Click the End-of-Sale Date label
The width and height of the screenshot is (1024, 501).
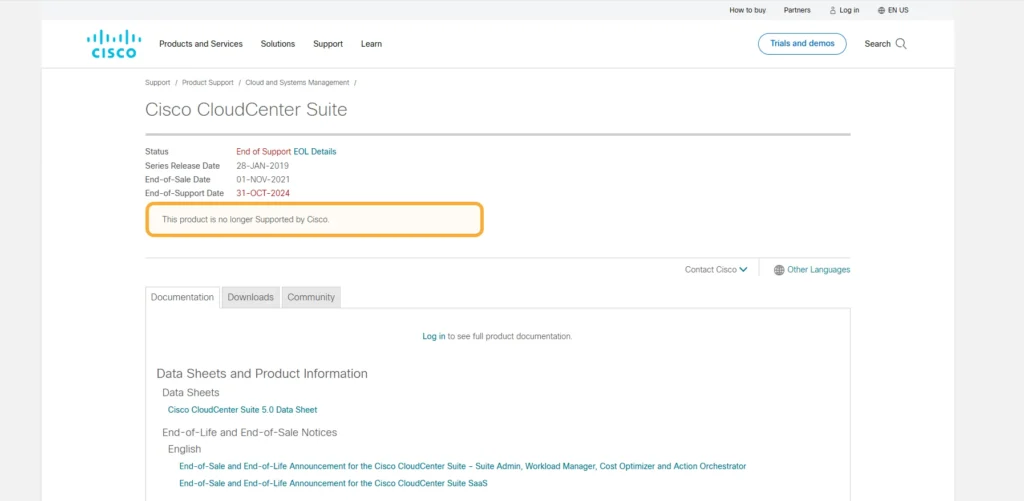(178, 180)
